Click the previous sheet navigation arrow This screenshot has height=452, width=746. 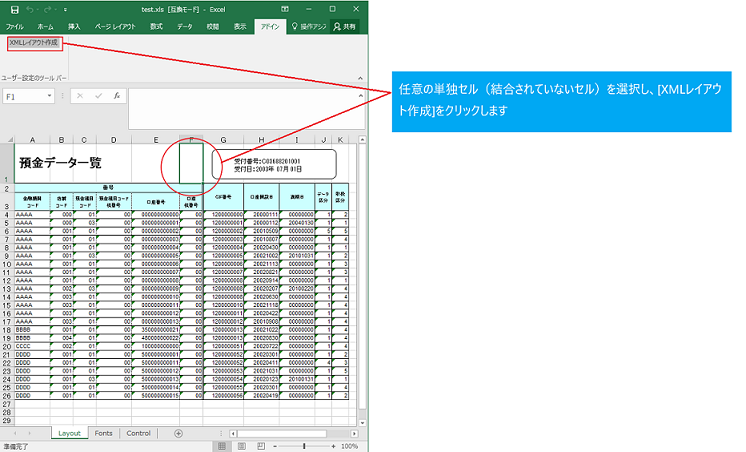15,433
